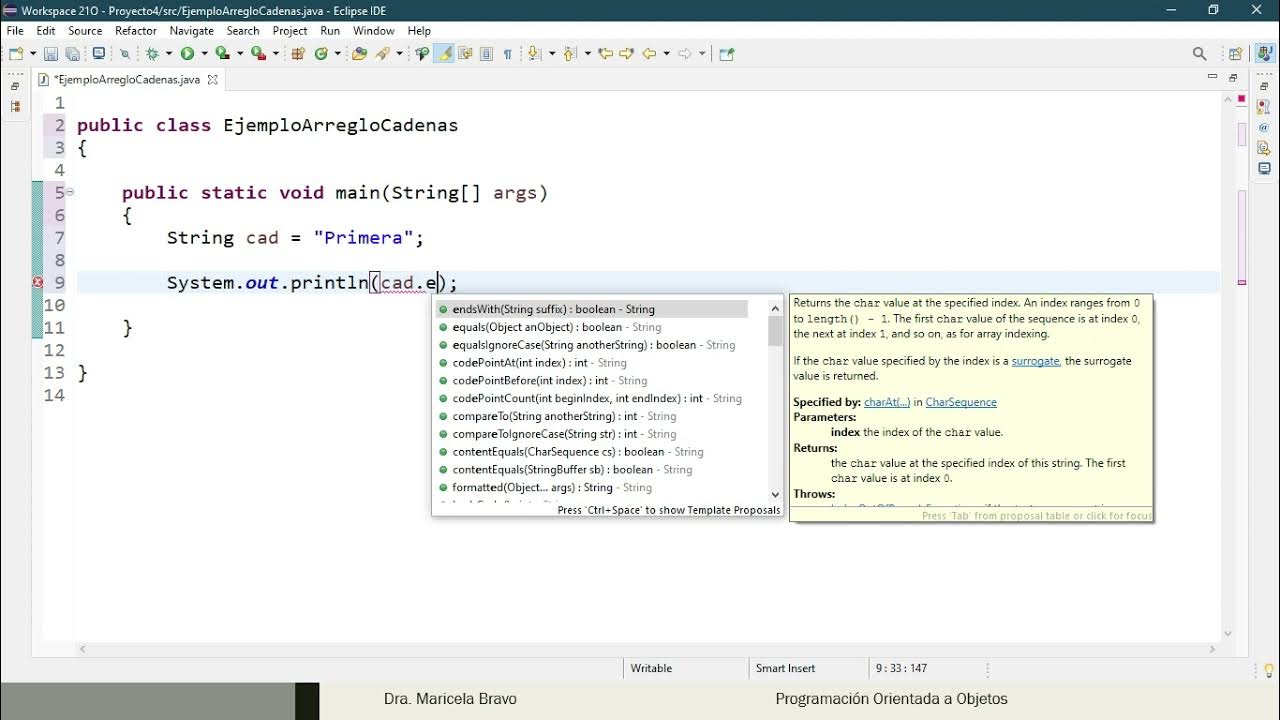
Task: Click the Forward navigation arrow
Action: (x=685, y=54)
